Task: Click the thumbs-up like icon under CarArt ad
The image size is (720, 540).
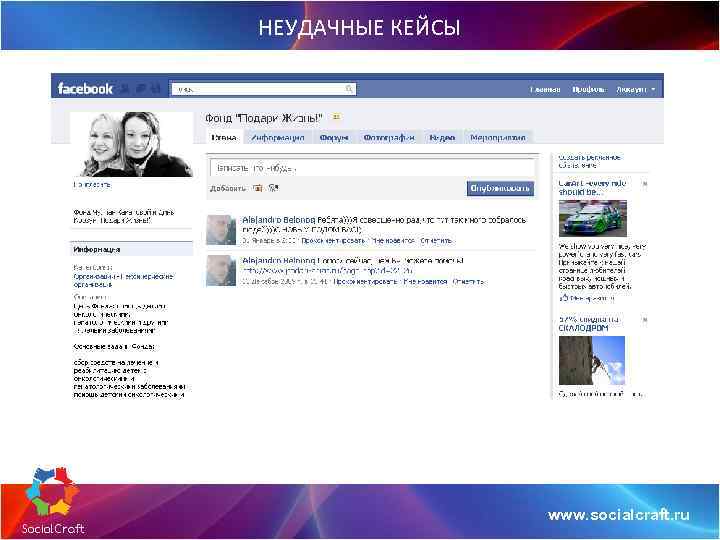Action: 563,298
